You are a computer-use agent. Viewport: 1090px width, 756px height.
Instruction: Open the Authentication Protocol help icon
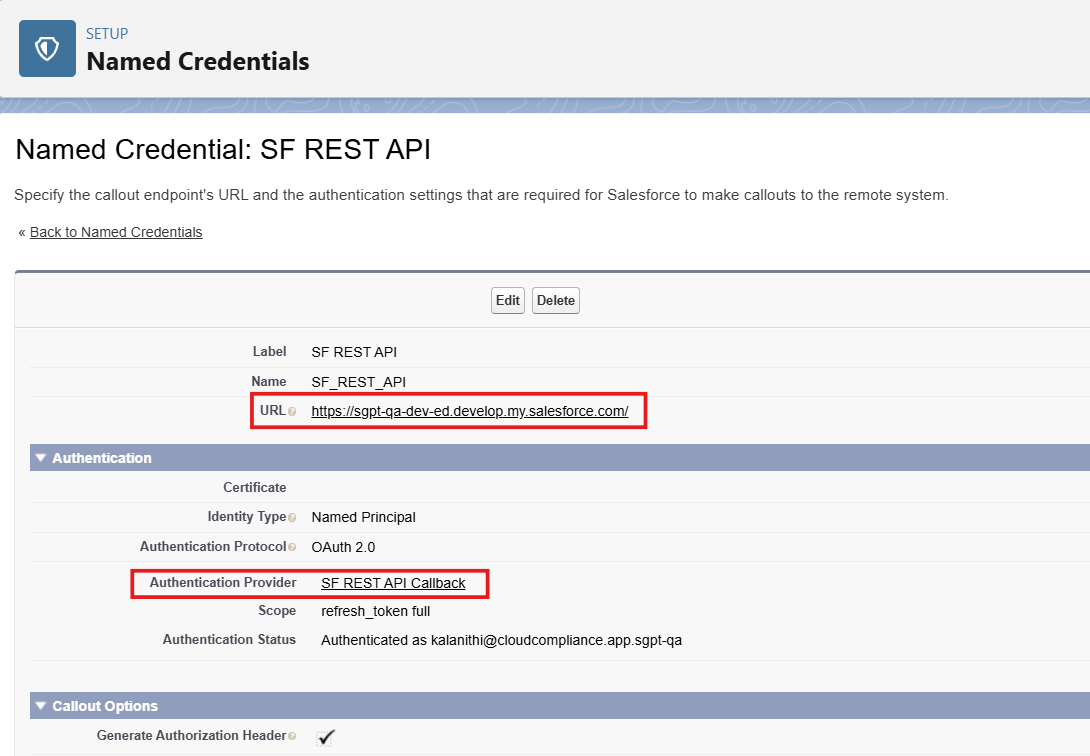[x=292, y=547]
